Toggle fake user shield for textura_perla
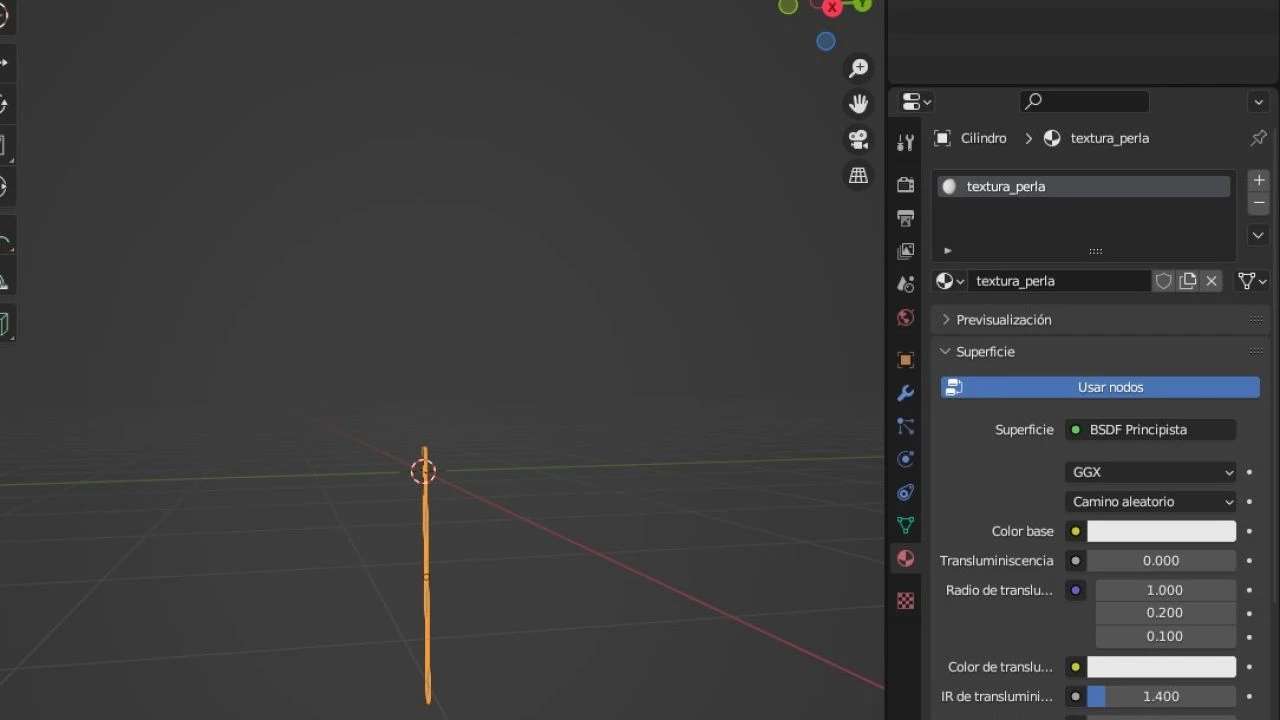The image size is (1280, 720). click(1163, 281)
